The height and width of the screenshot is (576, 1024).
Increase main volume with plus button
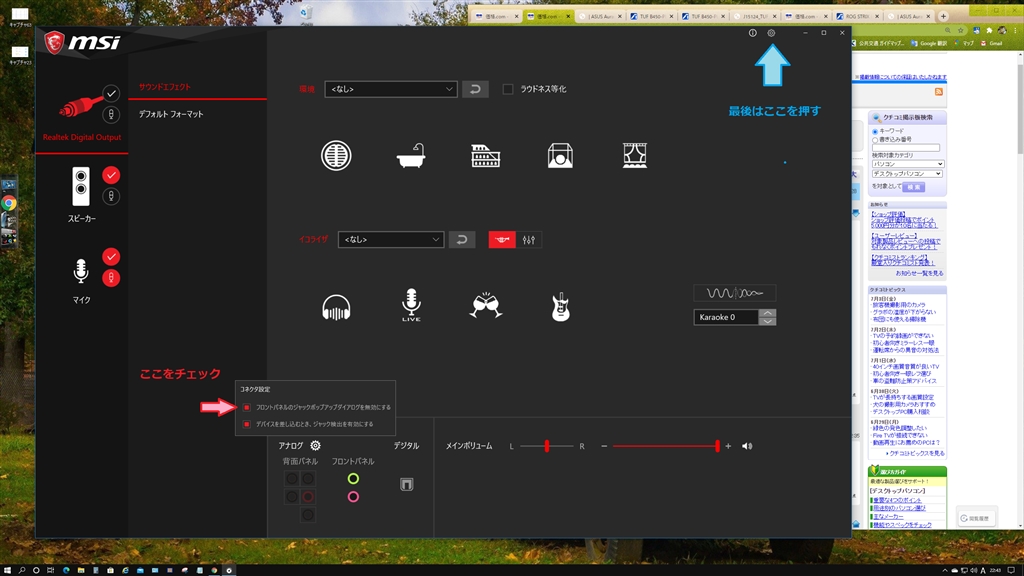(x=728, y=446)
